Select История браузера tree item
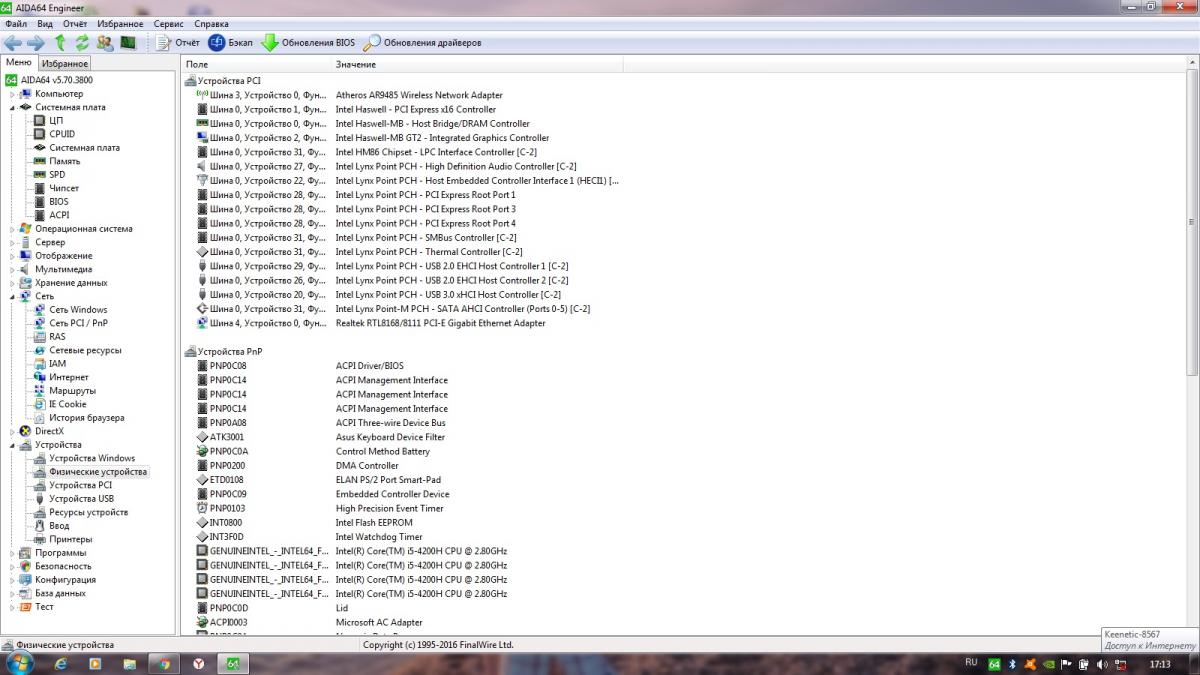The height and width of the screenshot is (675, 1200). click(87, 418)
